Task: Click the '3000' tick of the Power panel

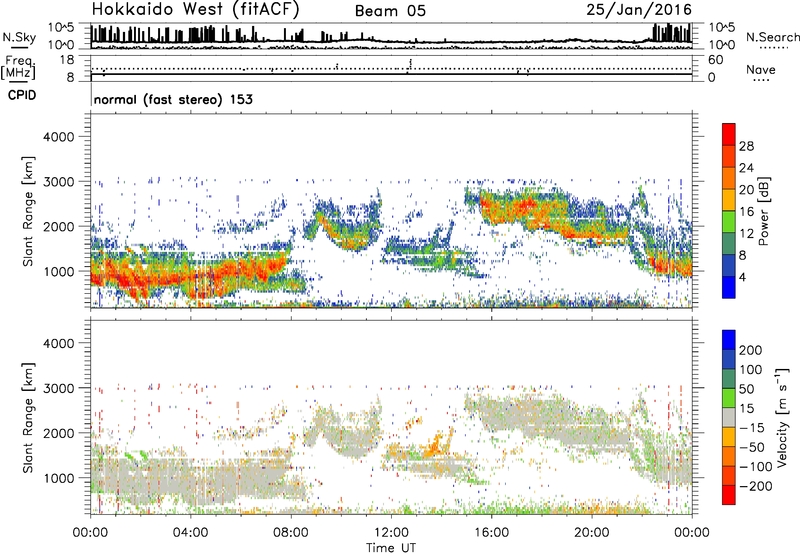Action: (58, 182)
